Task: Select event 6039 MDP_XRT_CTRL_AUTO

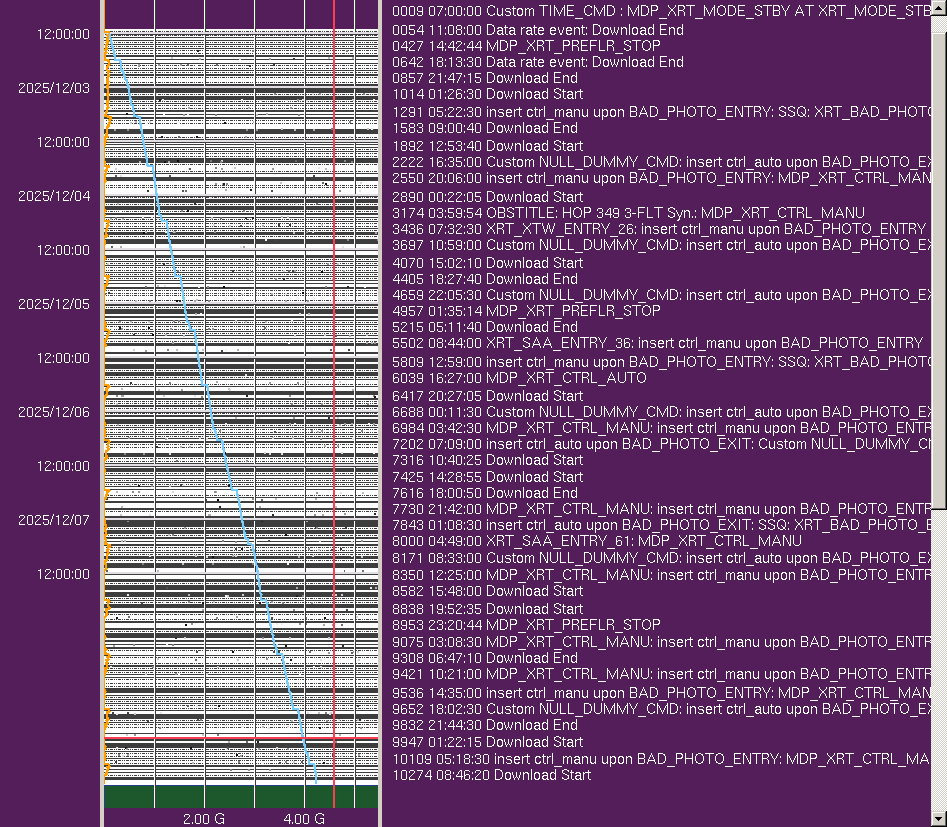Action: [x=519, y=378]
